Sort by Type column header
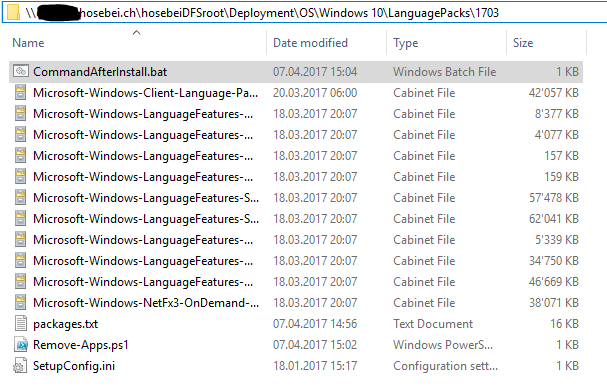Viewport: 607px width, 392px height. click(406, 43)
